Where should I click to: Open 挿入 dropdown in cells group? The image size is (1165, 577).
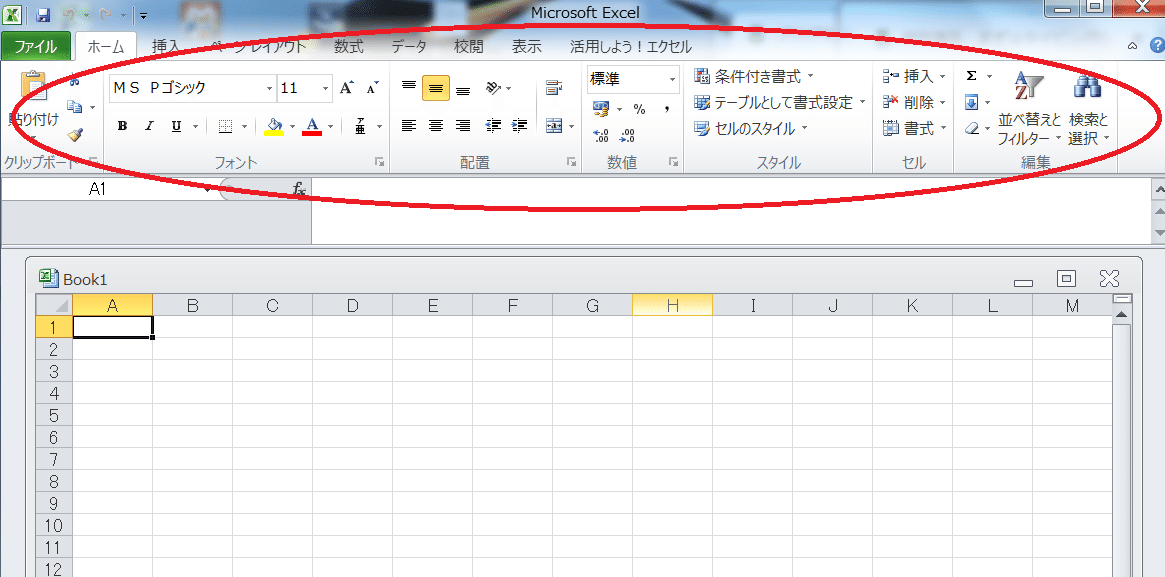(x=914, y=76)
